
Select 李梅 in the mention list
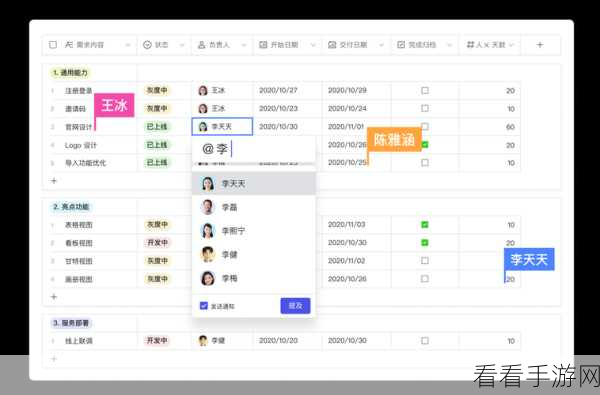254,278
